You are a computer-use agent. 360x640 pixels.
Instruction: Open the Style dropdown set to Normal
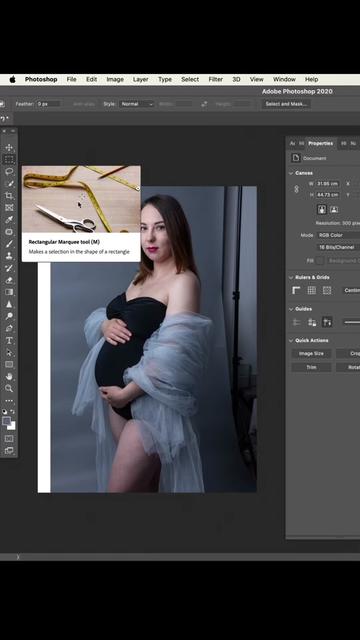pos(137,104)
